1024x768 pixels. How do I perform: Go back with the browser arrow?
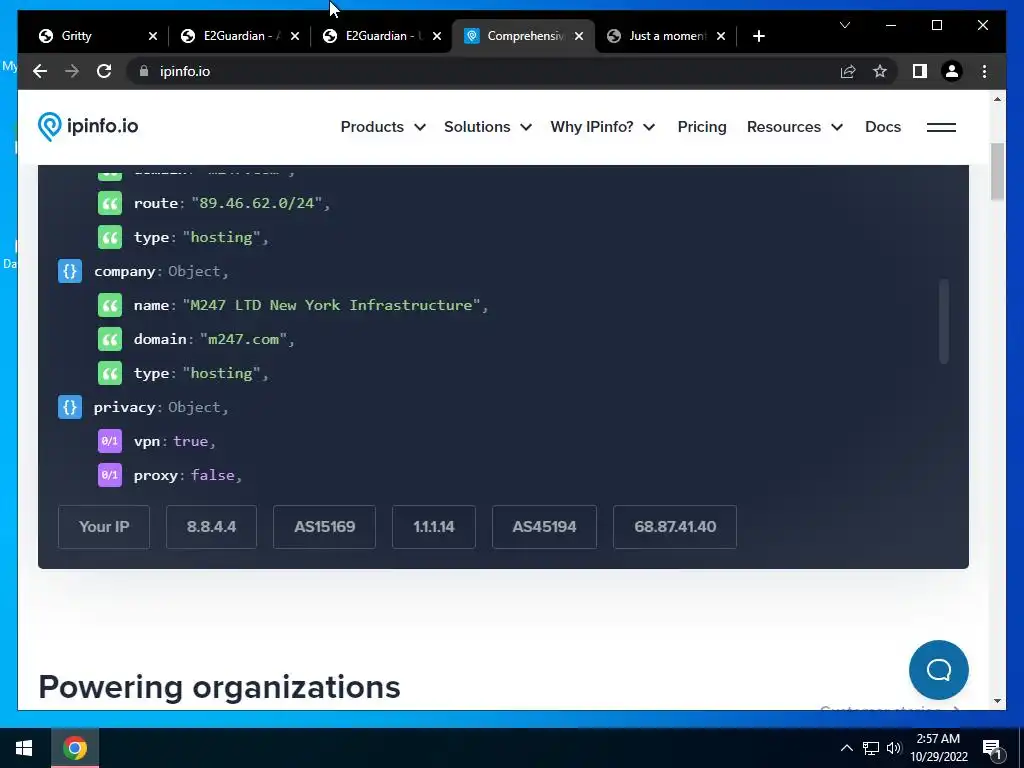pyautogui.click(x=40, y=71)
